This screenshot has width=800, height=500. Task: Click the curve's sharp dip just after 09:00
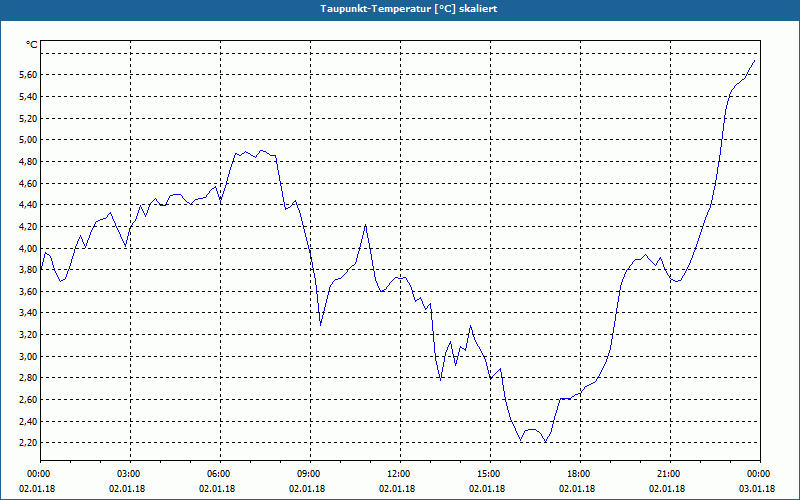(x=320, y=325)
